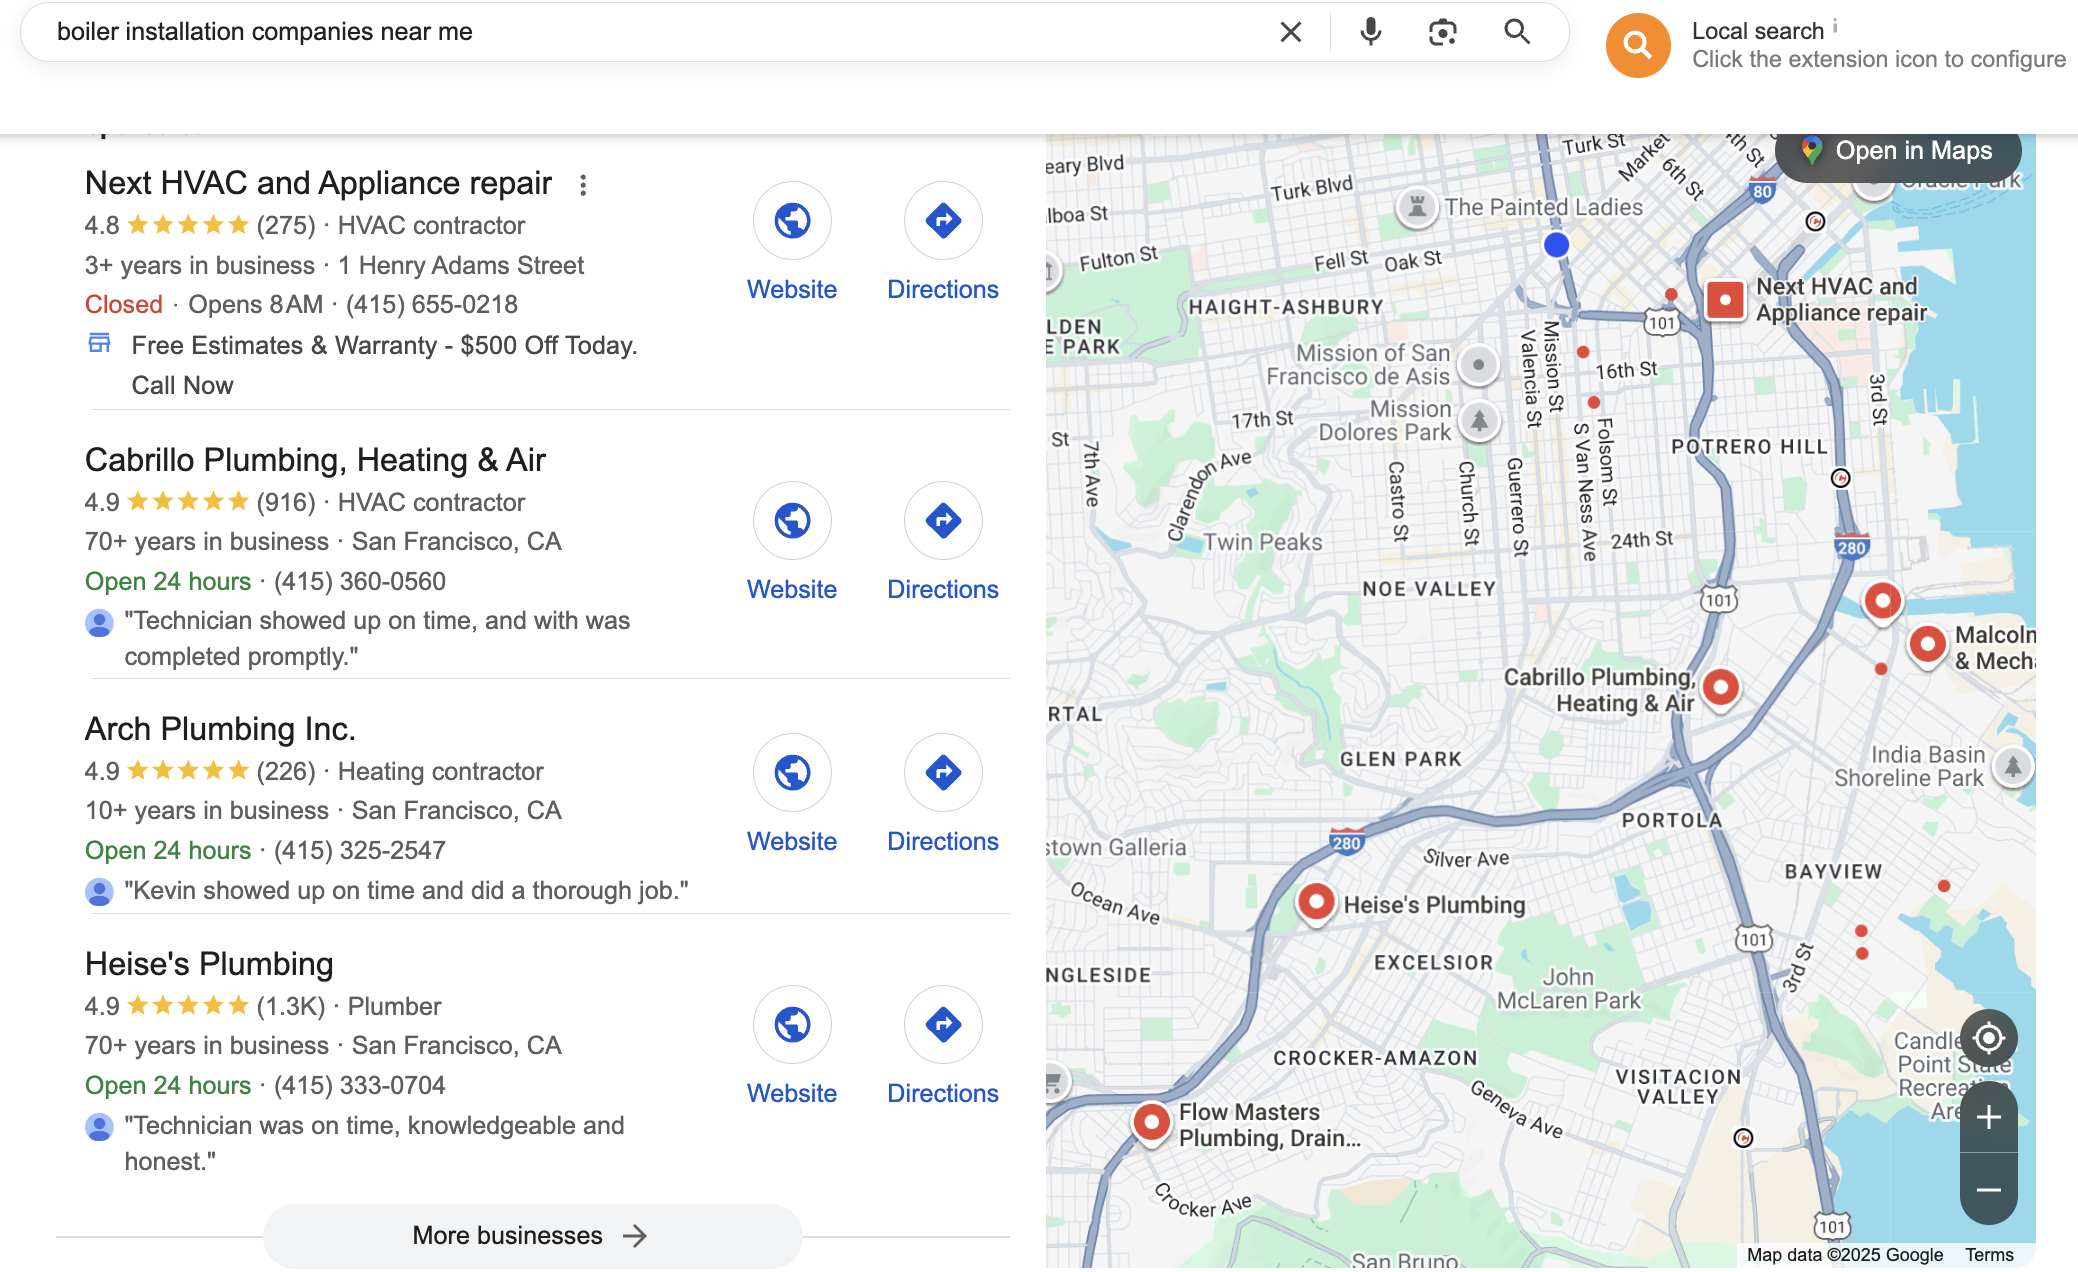Open Next HVAC website globe icon

click(792, 220)
